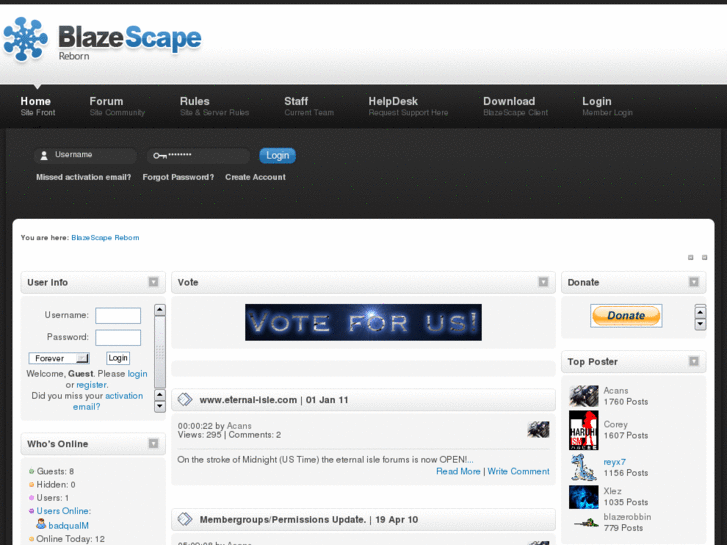Collapse the User Info panel
This screenshot has height=545, width=727.
point(153,282)
